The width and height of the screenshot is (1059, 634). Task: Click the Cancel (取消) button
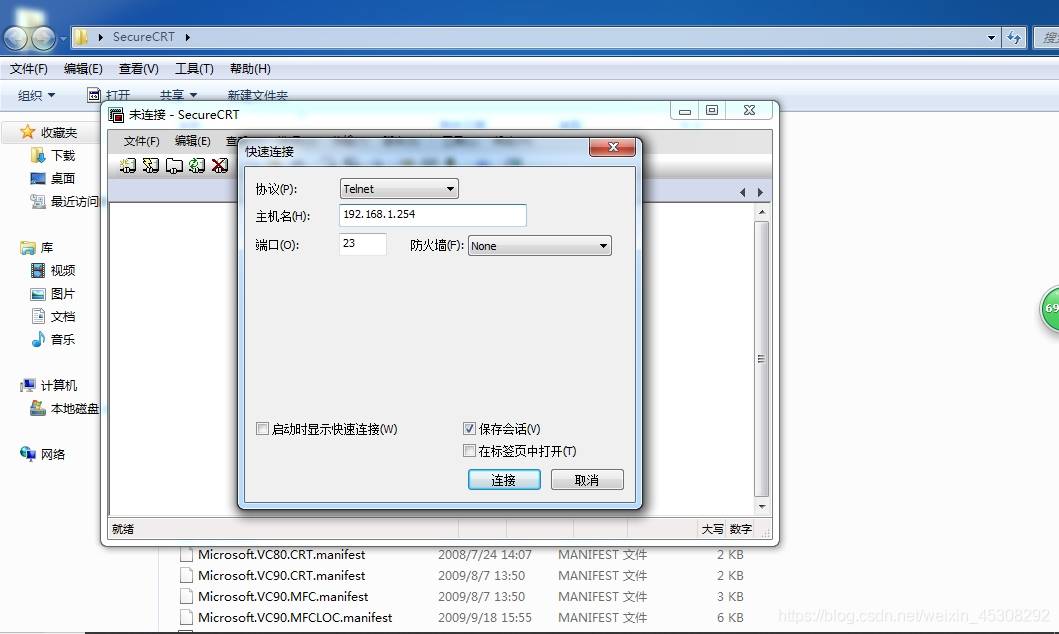pos(587,480)
